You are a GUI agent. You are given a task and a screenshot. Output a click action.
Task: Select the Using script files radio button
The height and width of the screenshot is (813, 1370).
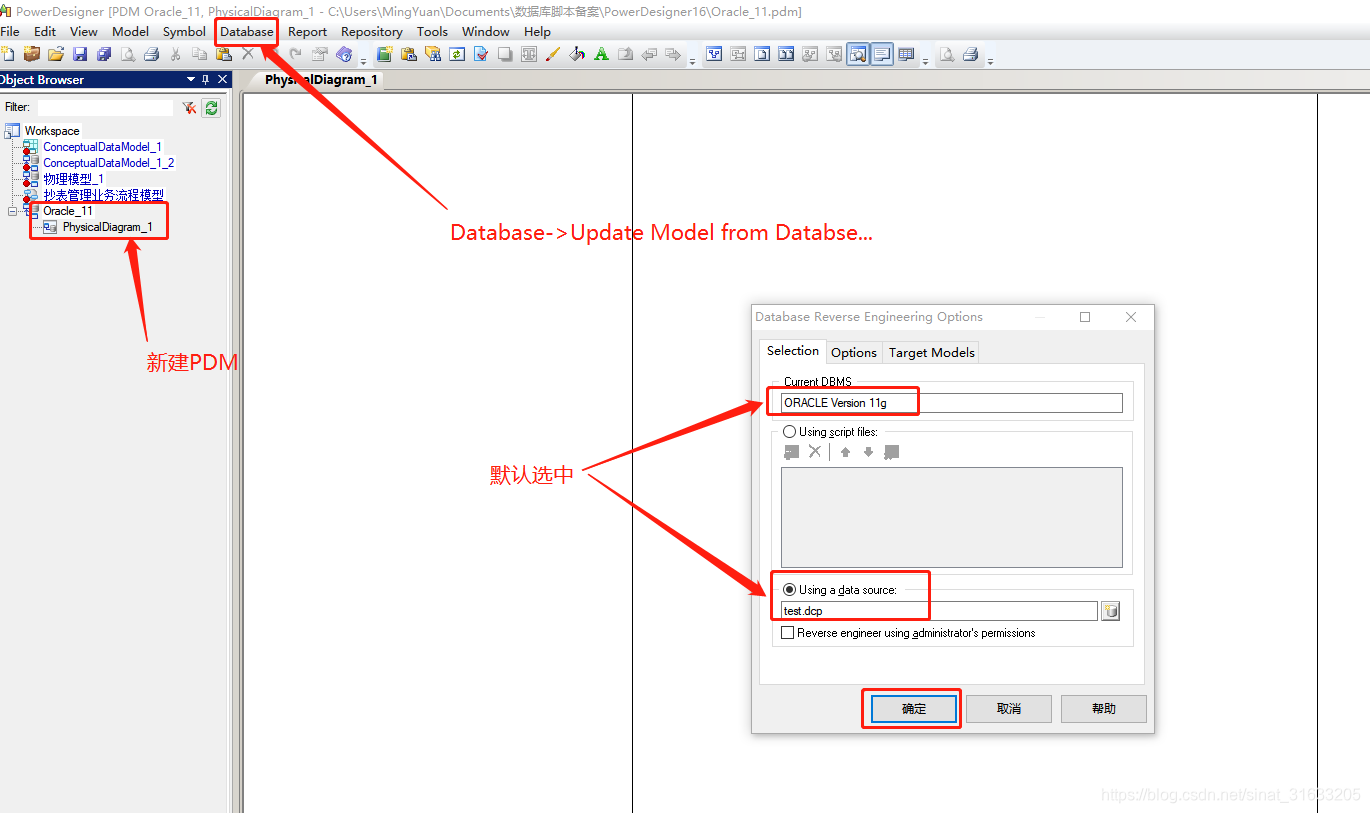tap(790, 432)
